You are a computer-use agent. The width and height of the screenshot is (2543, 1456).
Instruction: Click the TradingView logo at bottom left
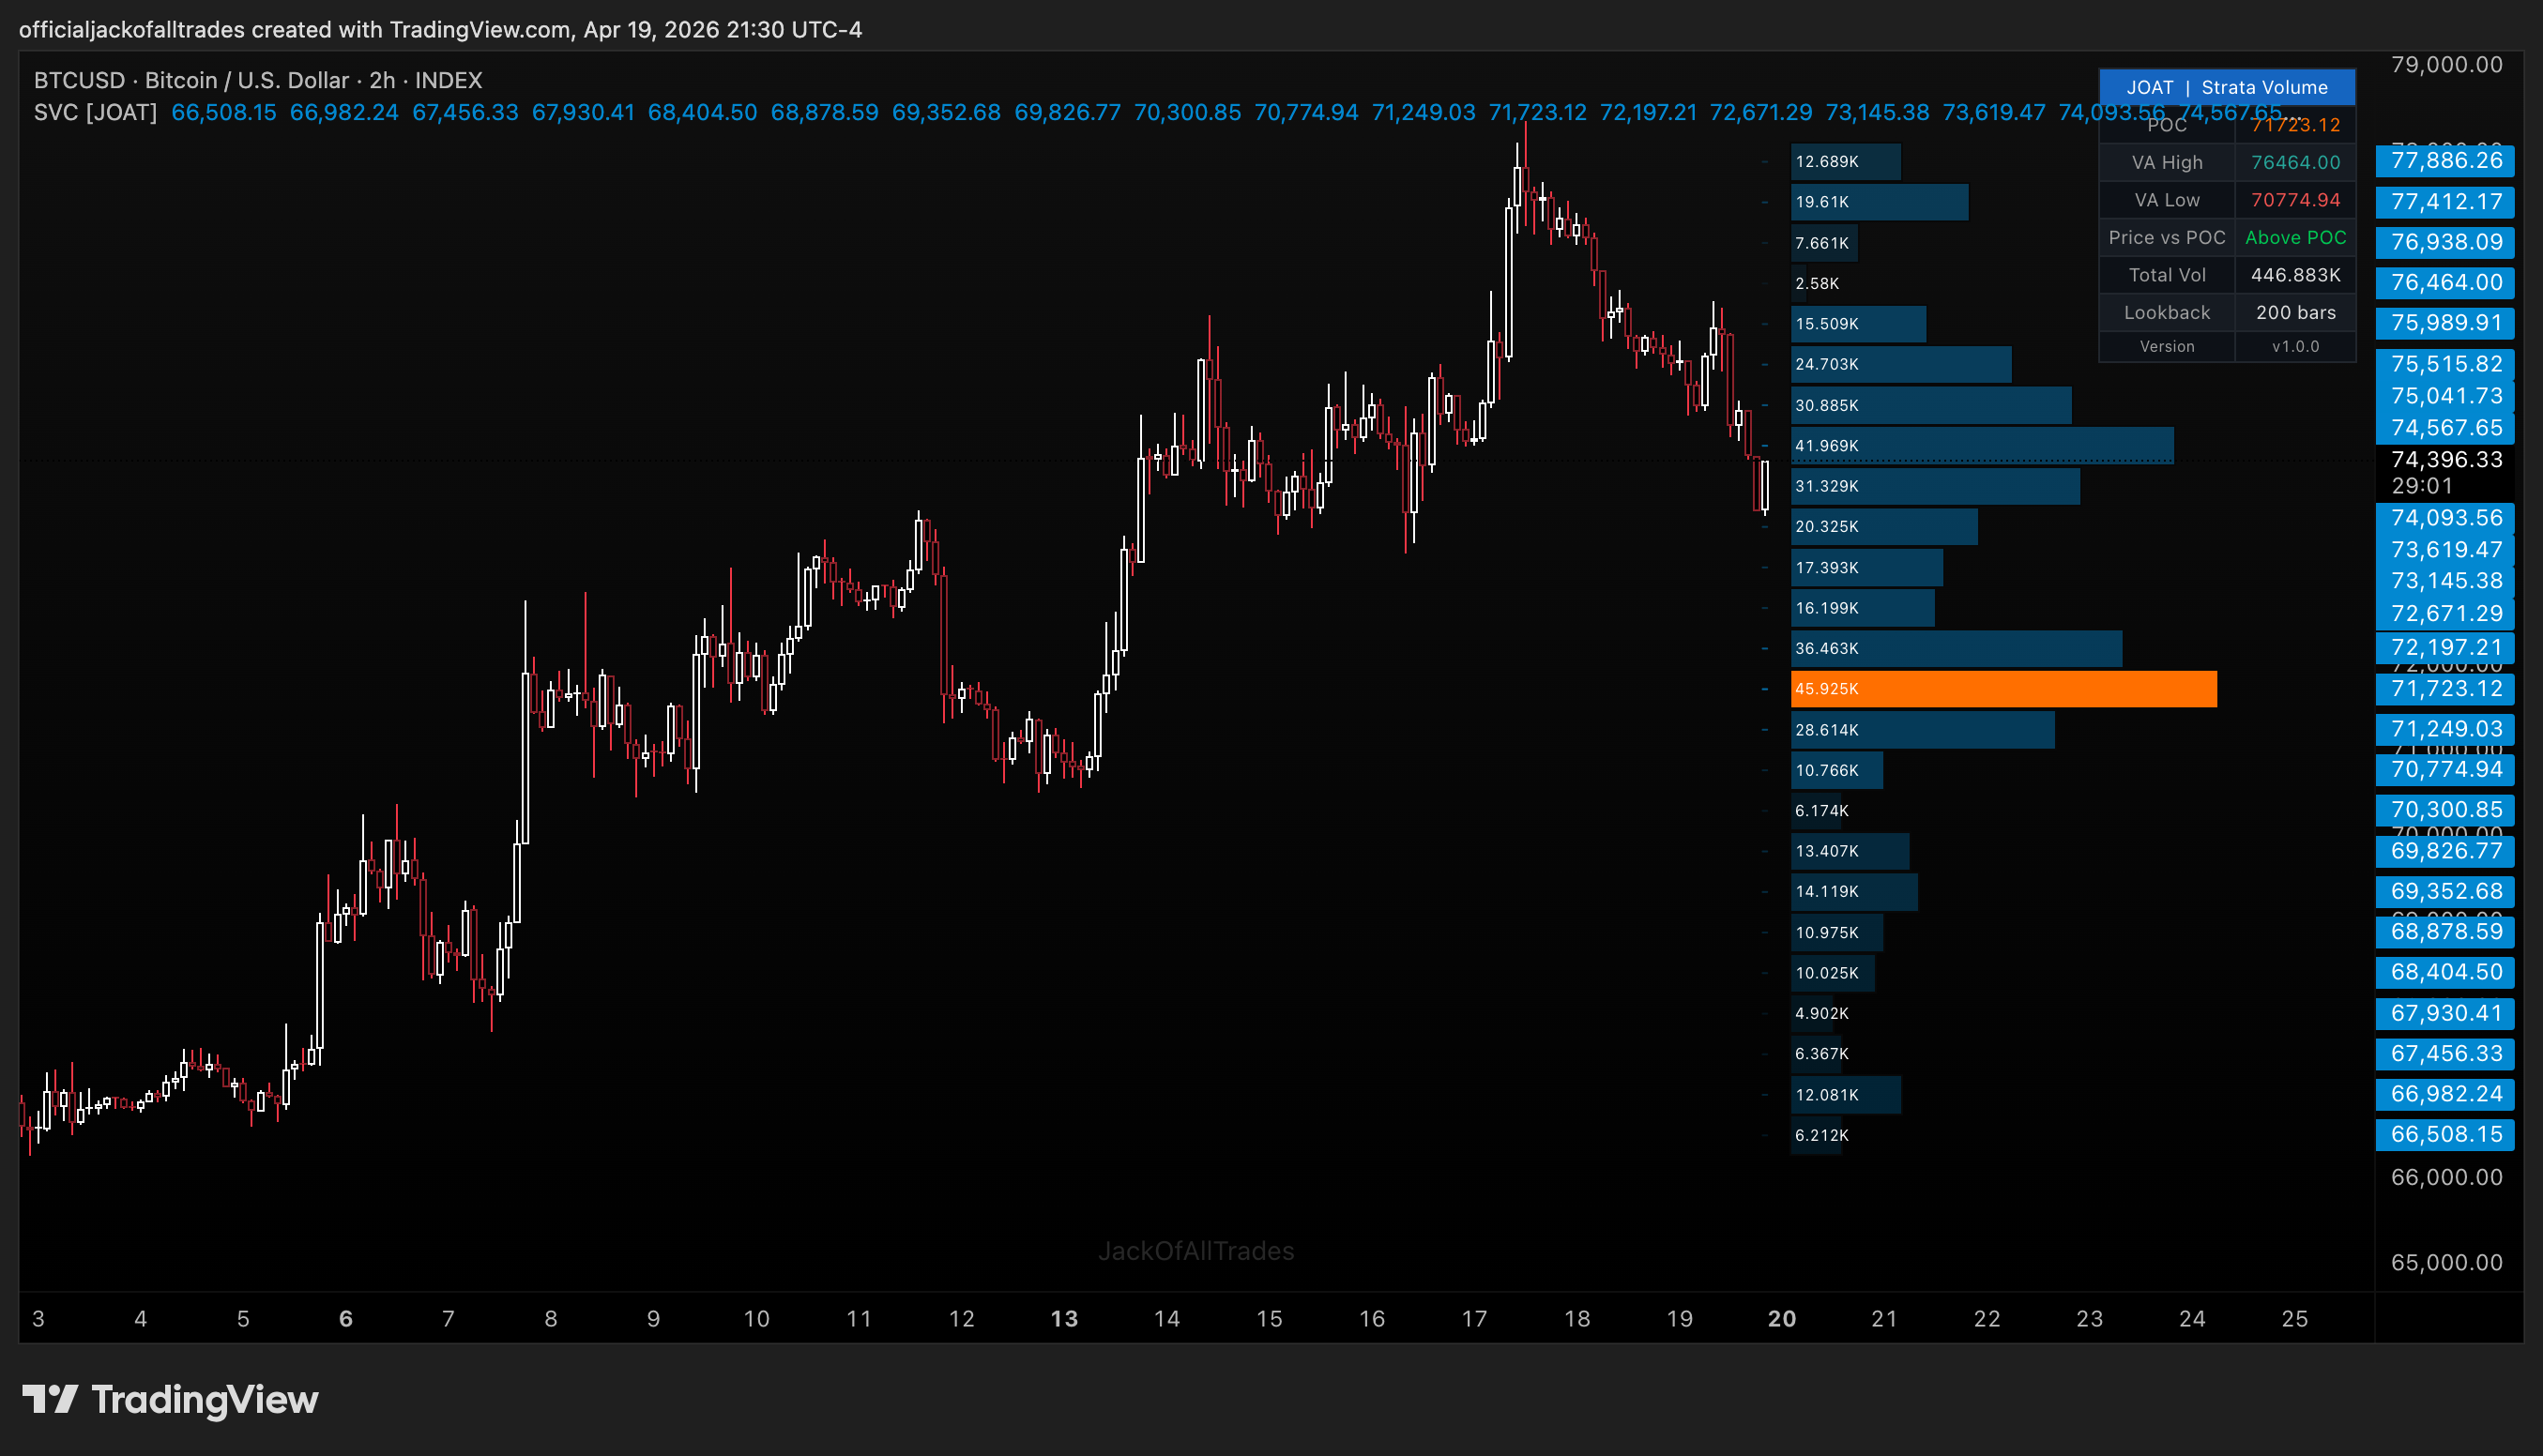pos(170,1399)
